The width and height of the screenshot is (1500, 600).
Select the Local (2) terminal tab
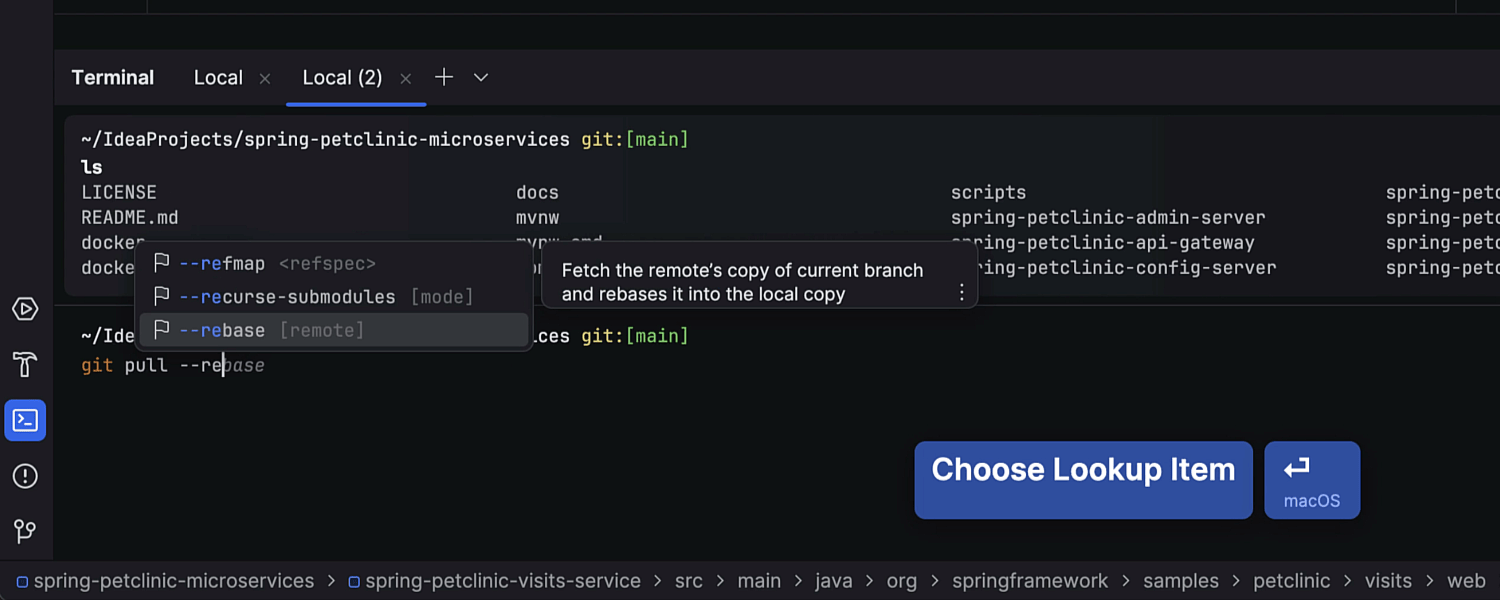pos(342,77)
